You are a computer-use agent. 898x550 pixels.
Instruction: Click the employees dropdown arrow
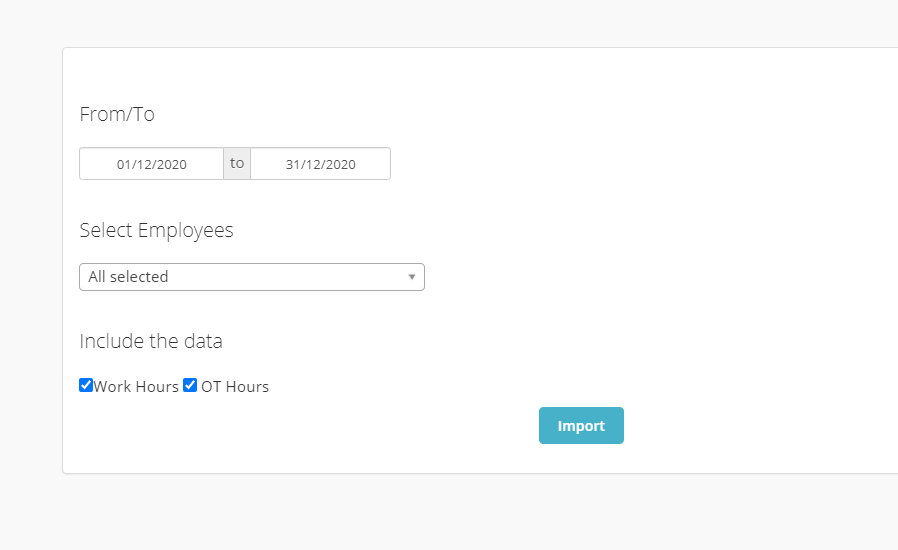coord(411,277)
